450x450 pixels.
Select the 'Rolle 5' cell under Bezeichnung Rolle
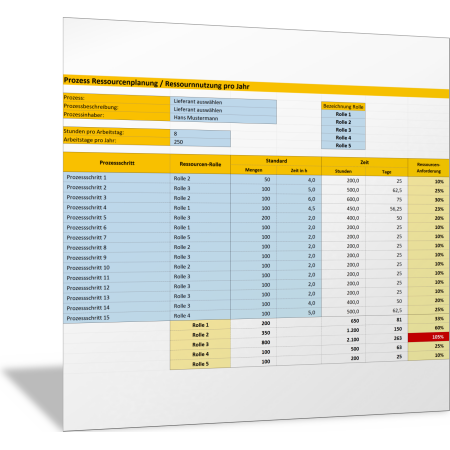(x=343, y=146)
